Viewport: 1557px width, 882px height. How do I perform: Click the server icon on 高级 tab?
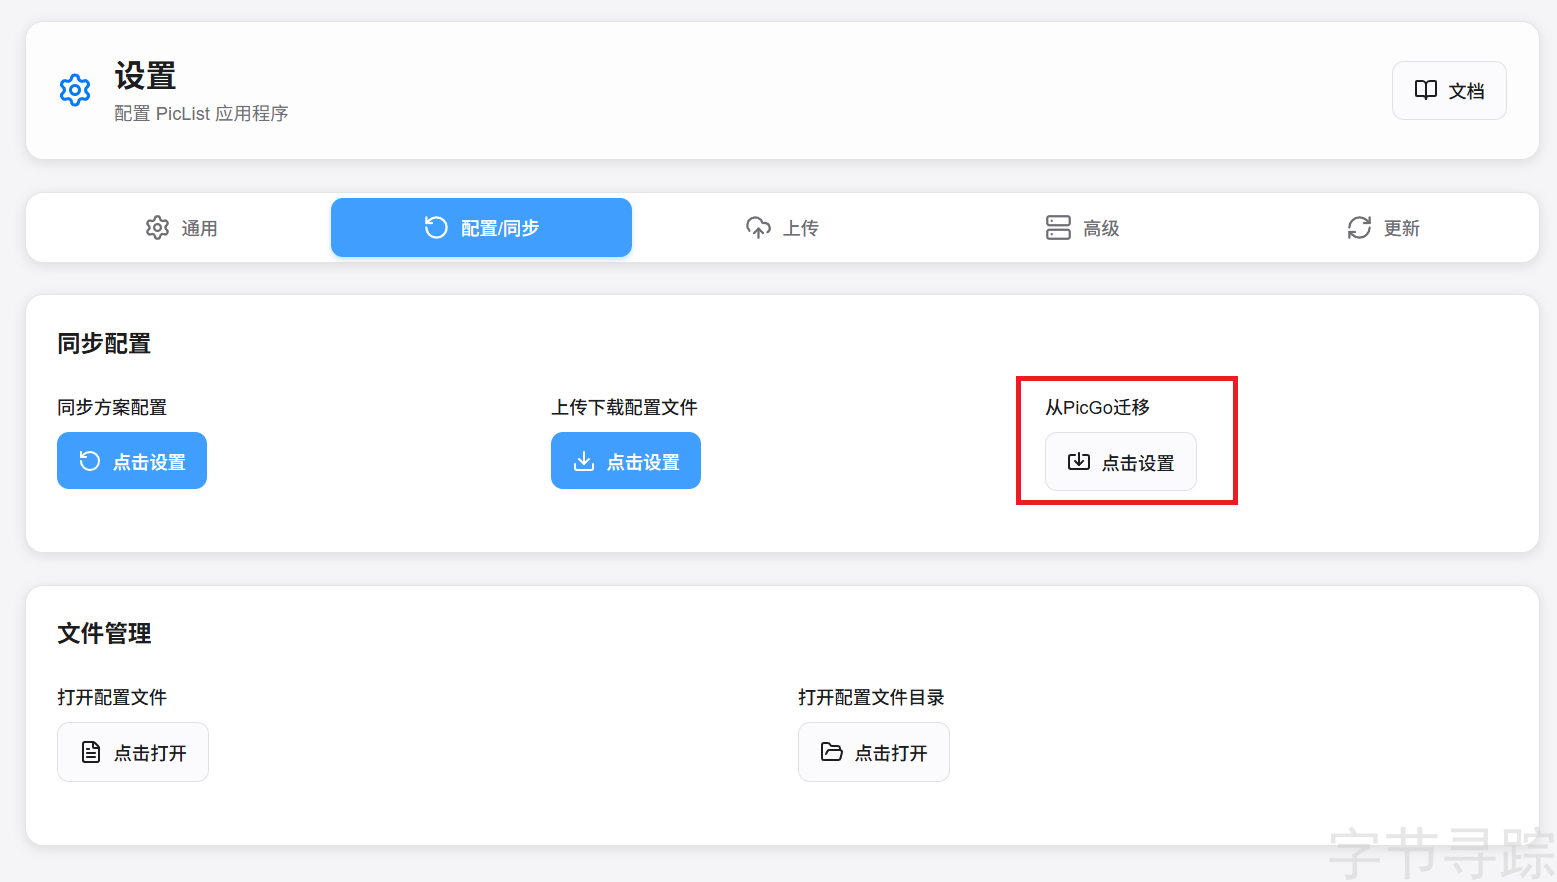(1058, 228)
